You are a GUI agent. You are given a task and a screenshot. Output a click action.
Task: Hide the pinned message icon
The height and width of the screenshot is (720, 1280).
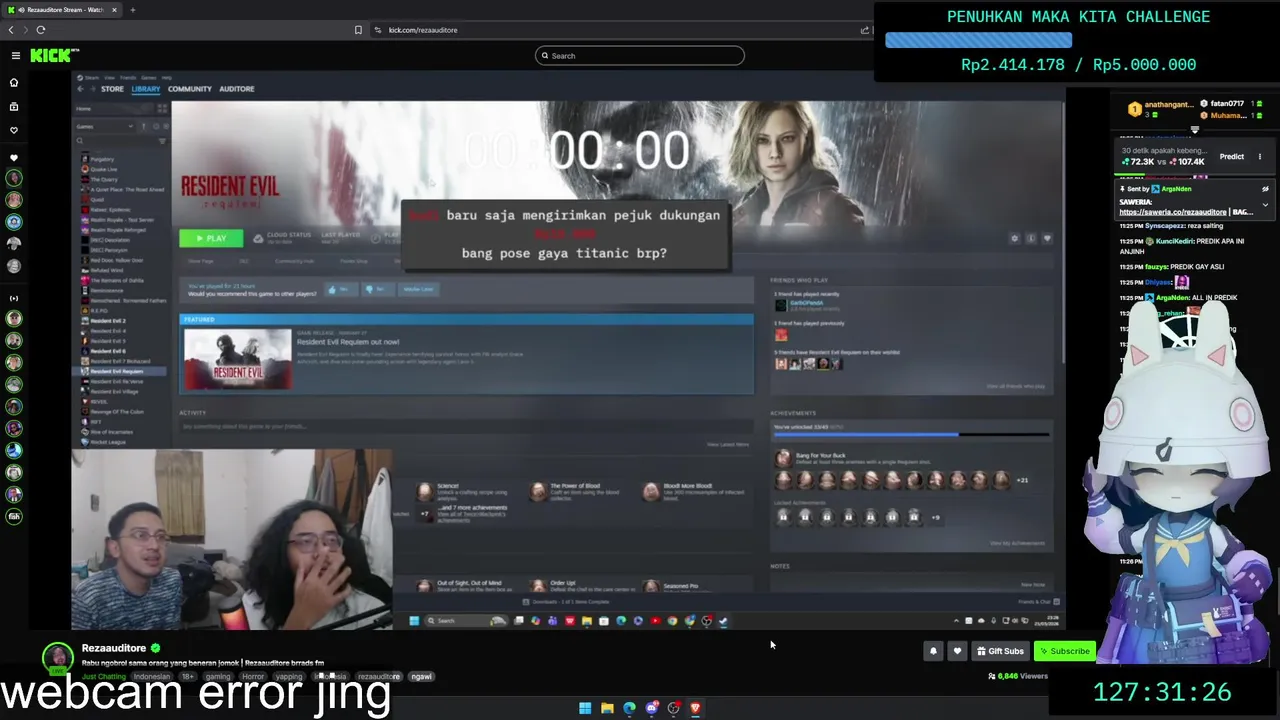coord(1265,189)
